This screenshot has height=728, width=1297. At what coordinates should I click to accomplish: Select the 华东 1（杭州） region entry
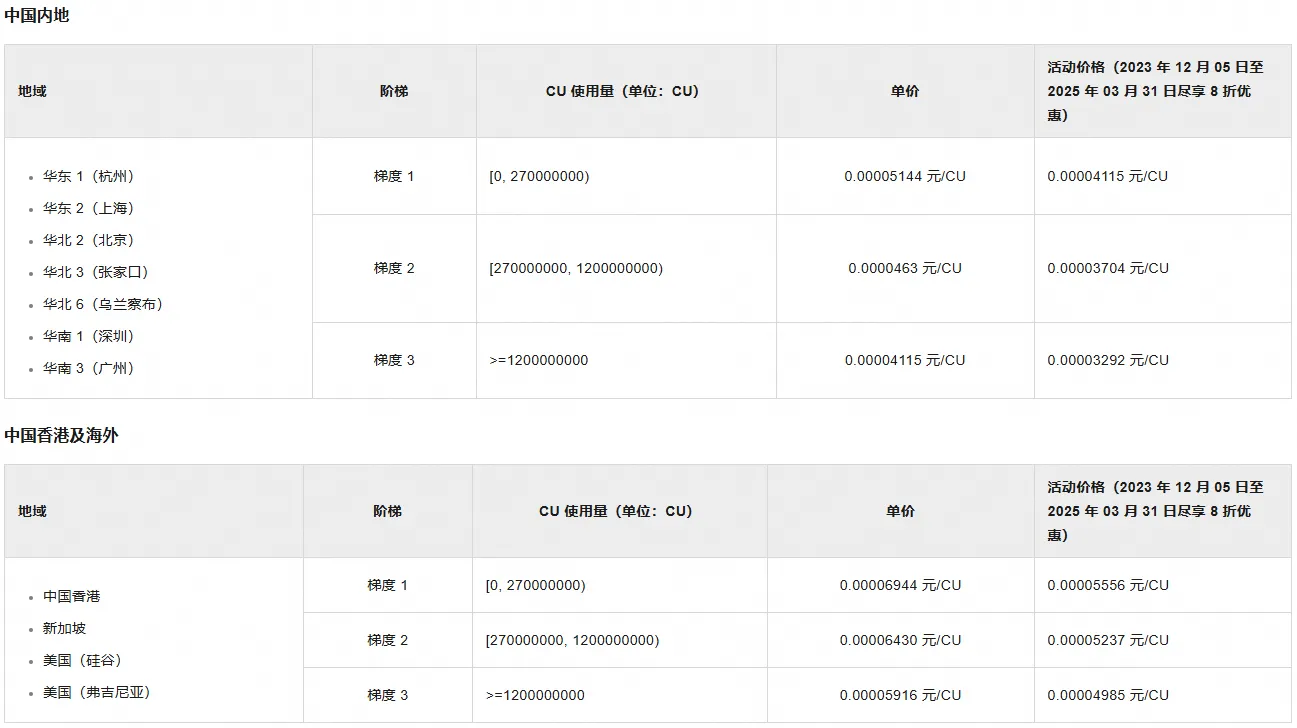tap(88, 176)
